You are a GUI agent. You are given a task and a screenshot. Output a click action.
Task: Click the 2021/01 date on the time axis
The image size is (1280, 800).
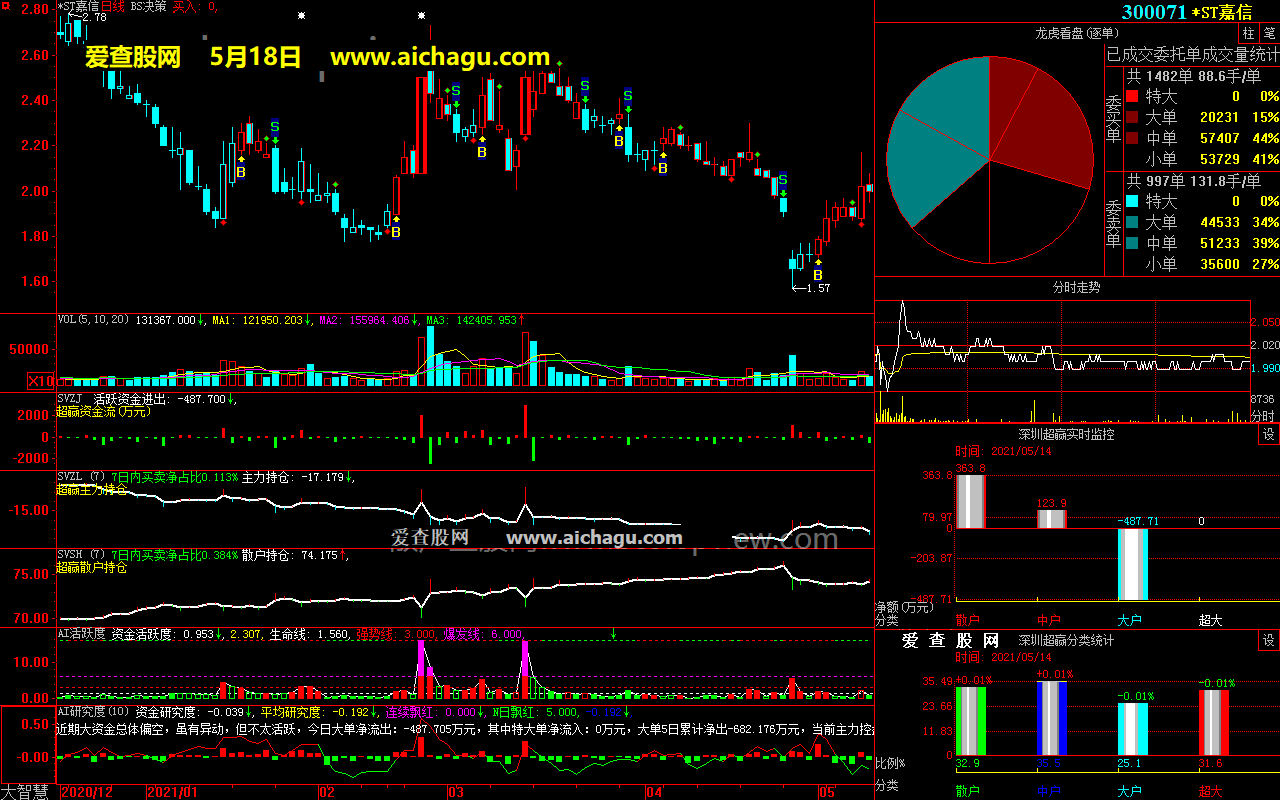point(173,792)
